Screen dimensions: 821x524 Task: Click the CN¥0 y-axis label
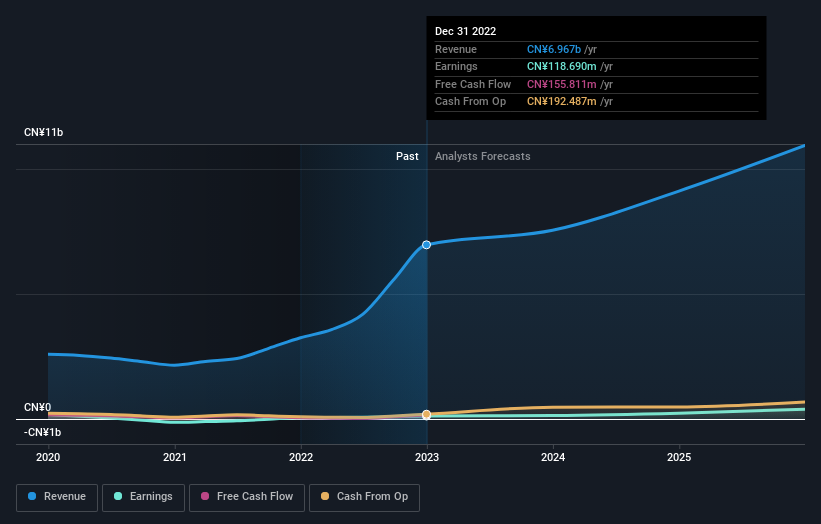pyautogui.click(x=38, y=407)
